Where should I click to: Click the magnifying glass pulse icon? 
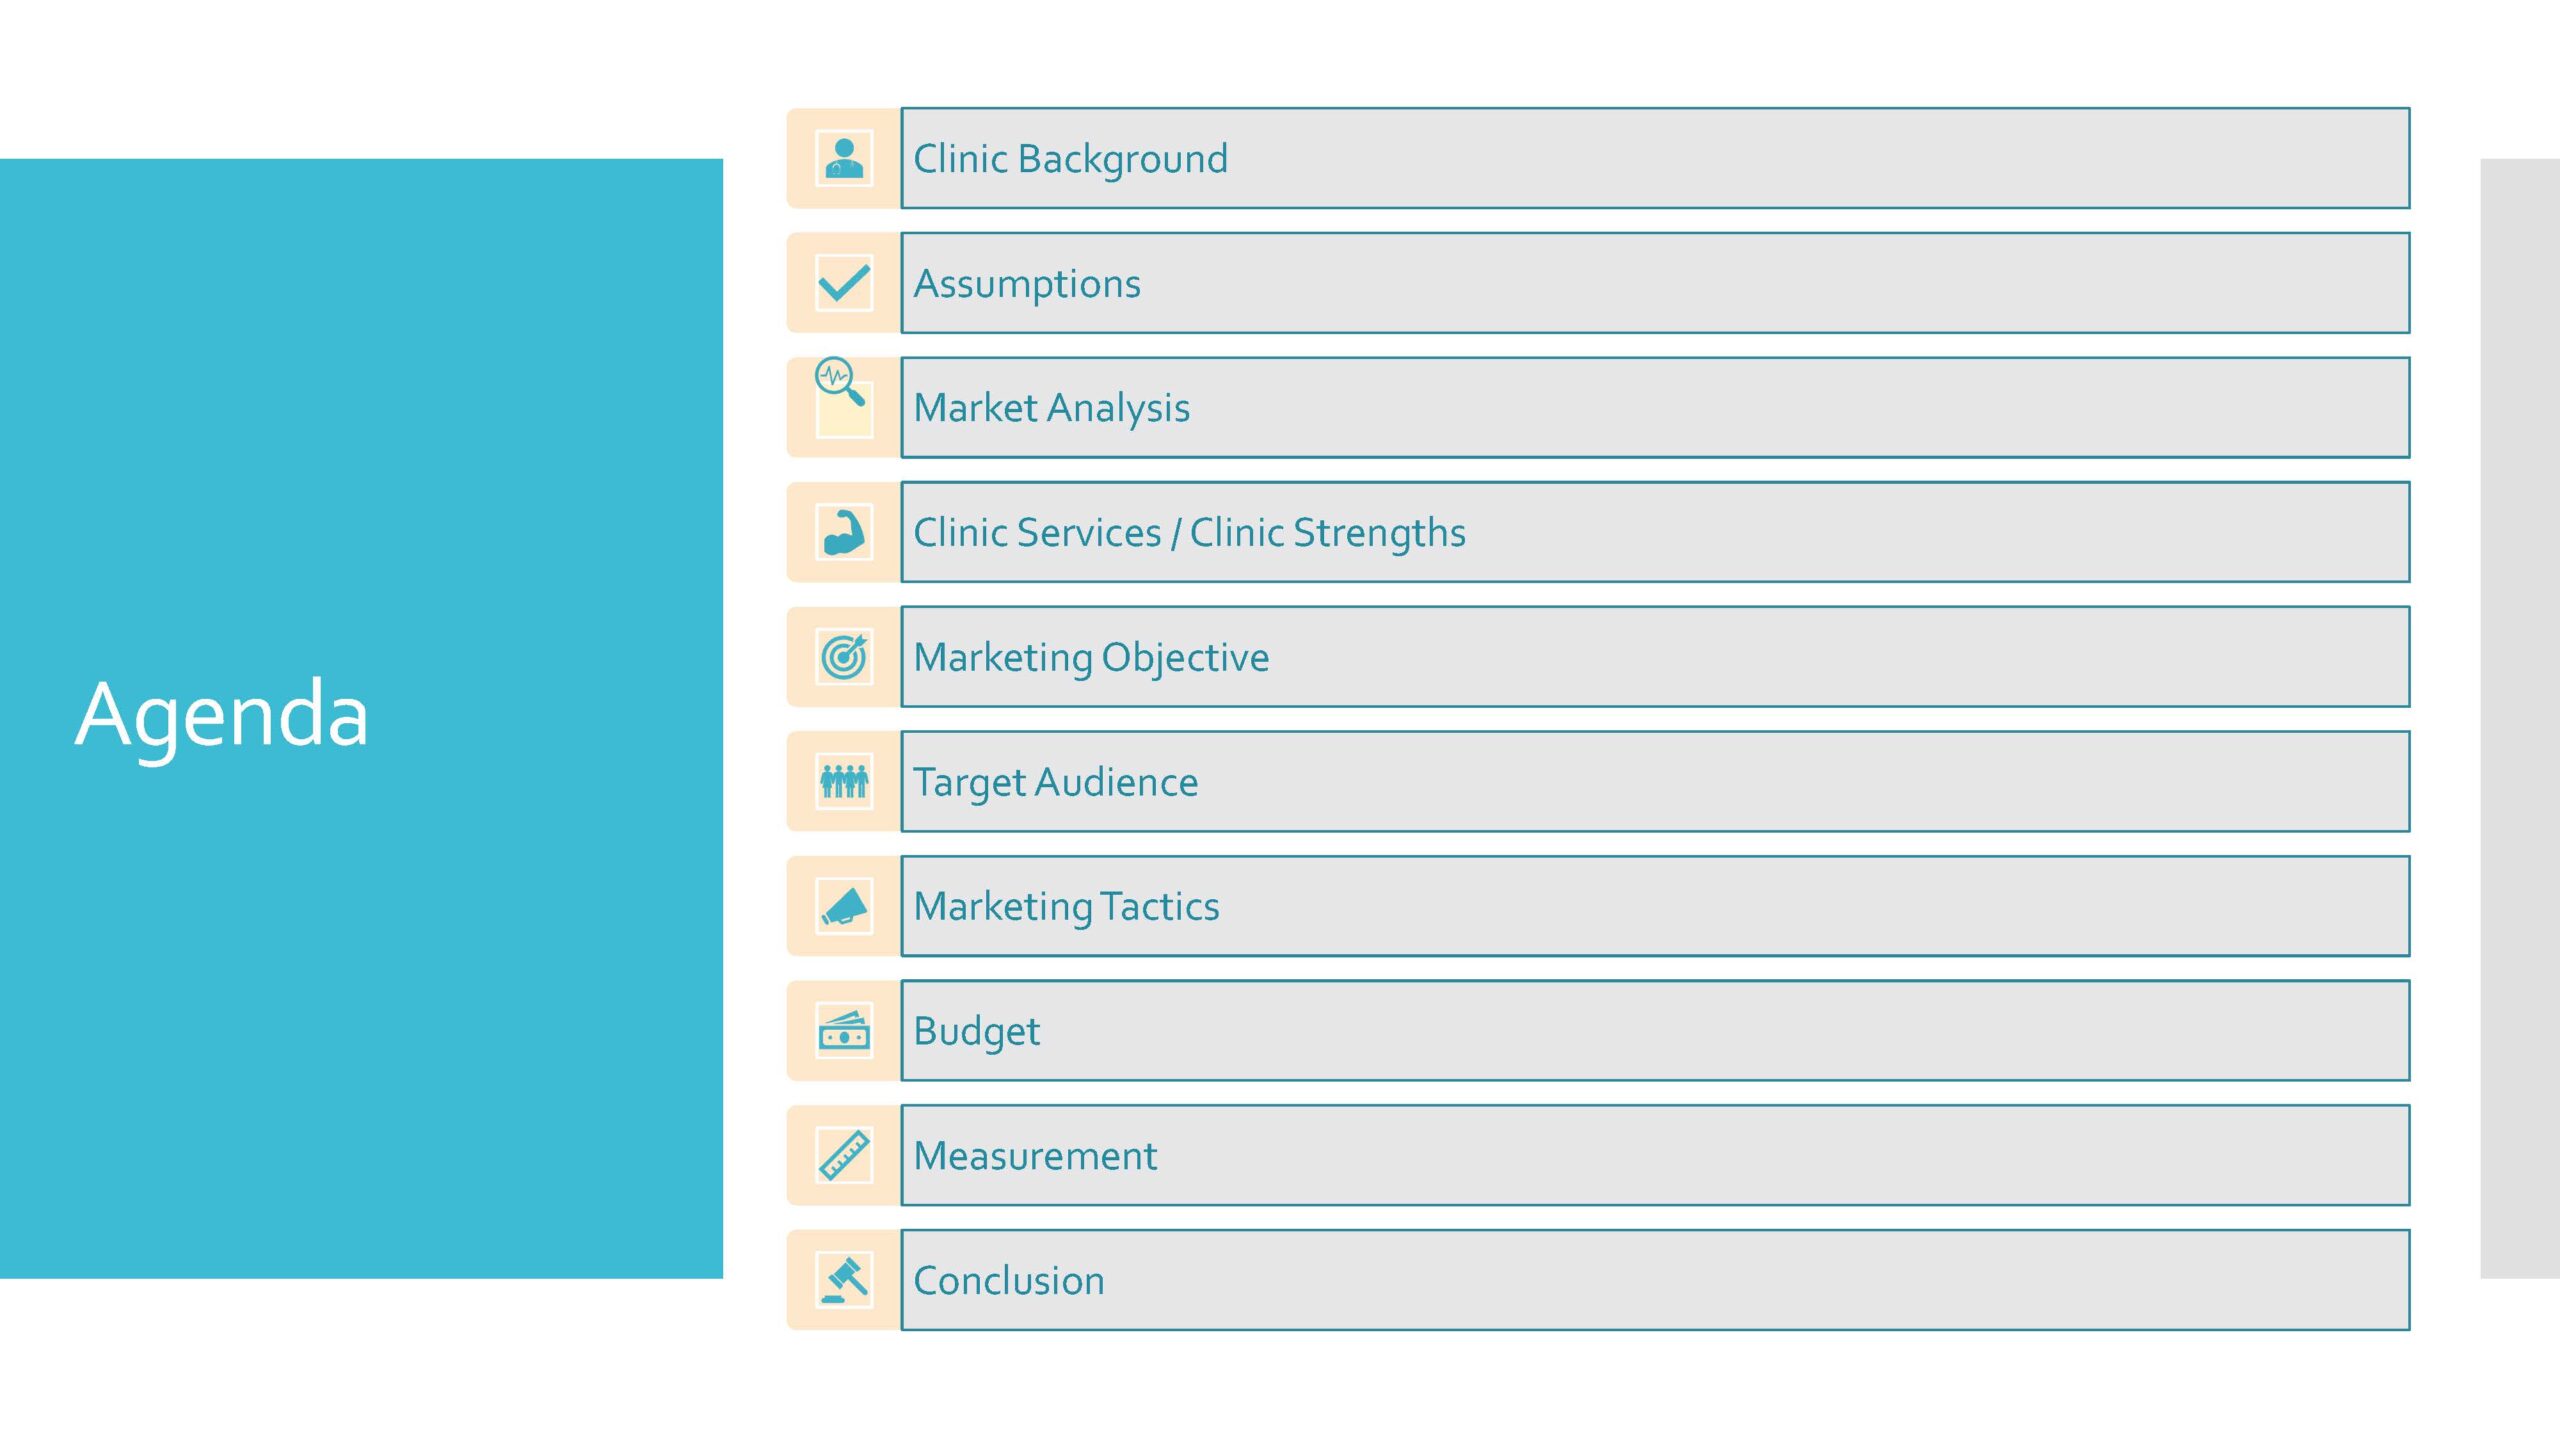click(x=839, y=382)
